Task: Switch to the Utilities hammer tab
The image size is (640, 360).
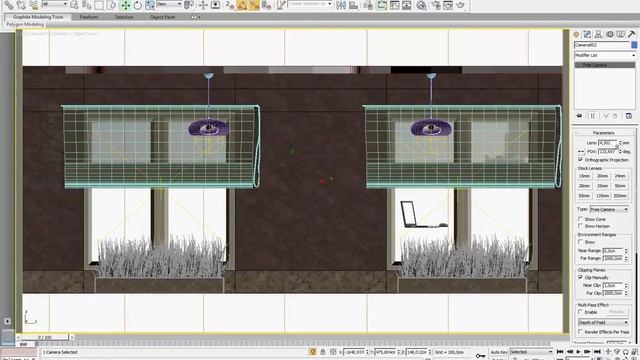Action: pyautogui.click(x=631, y=34)
